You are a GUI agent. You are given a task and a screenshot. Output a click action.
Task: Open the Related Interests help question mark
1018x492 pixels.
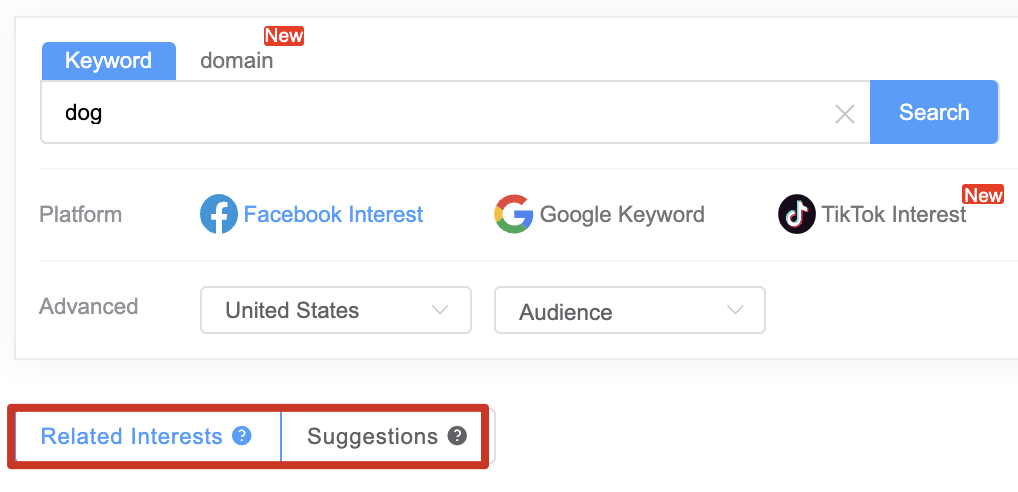242,436
